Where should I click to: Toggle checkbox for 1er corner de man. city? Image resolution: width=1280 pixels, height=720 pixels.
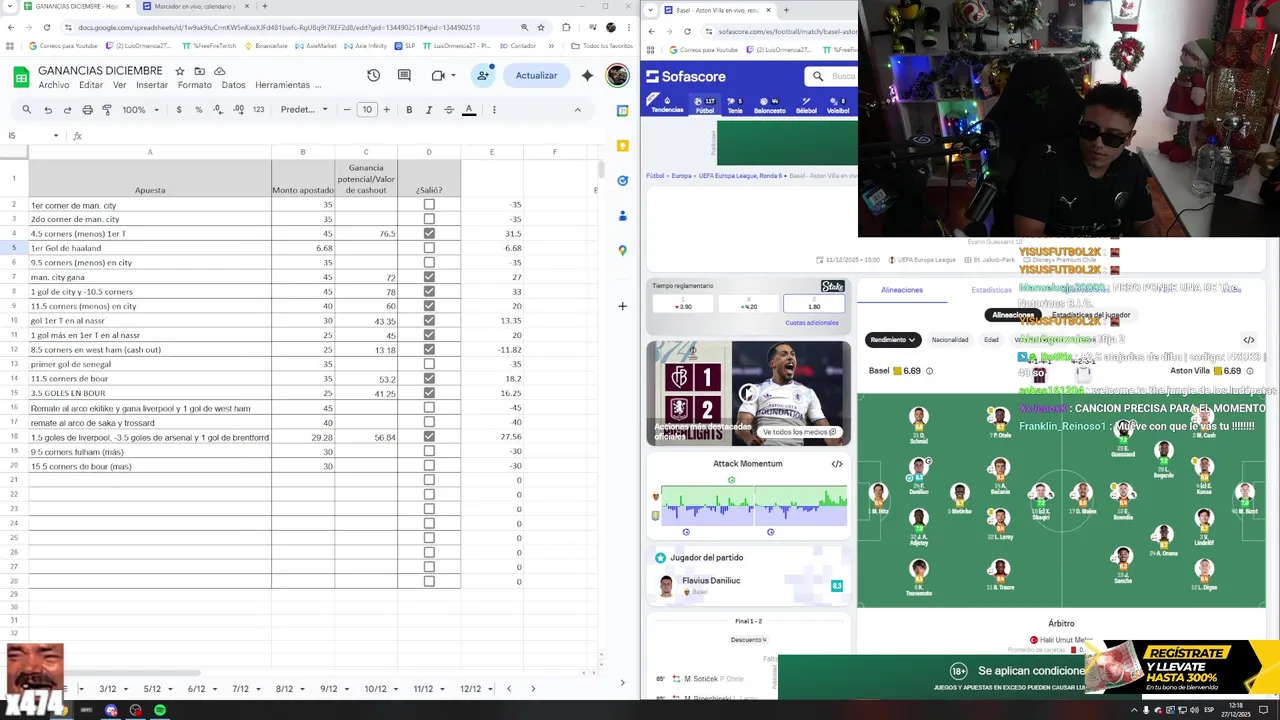[429, 205]
